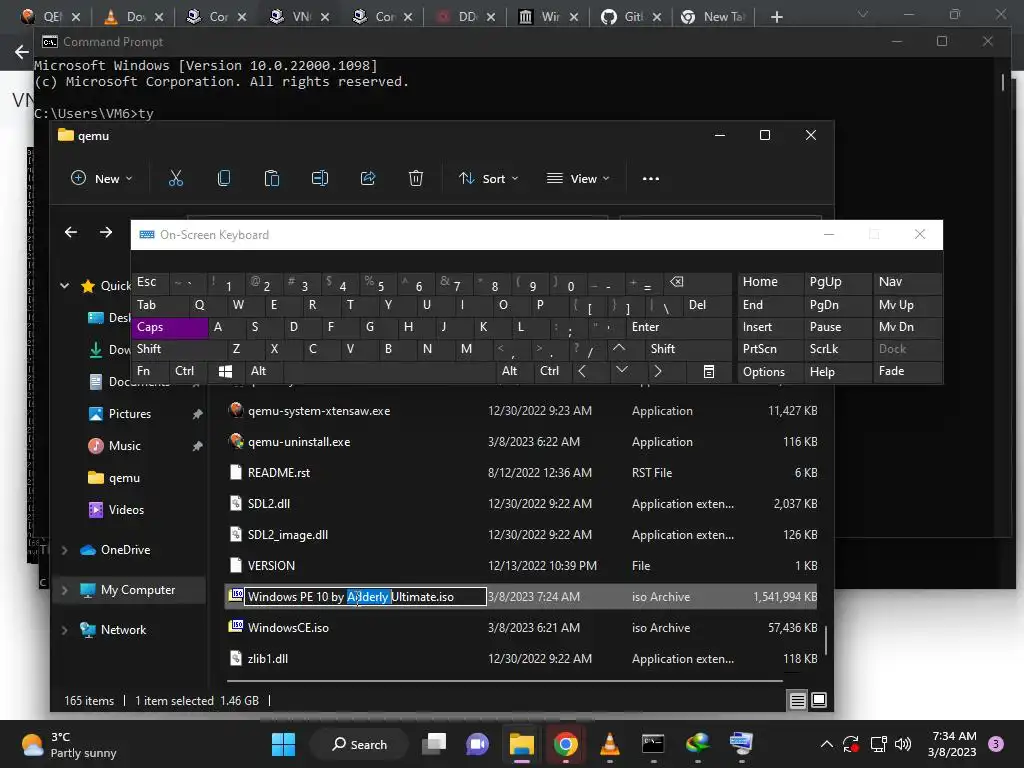Tap the right arrow key on keyboard

(658, 372)
